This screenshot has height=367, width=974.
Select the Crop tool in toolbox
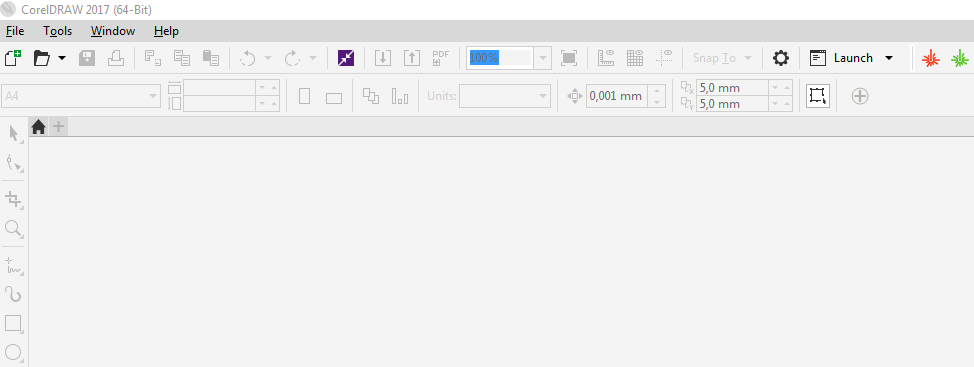14,199
